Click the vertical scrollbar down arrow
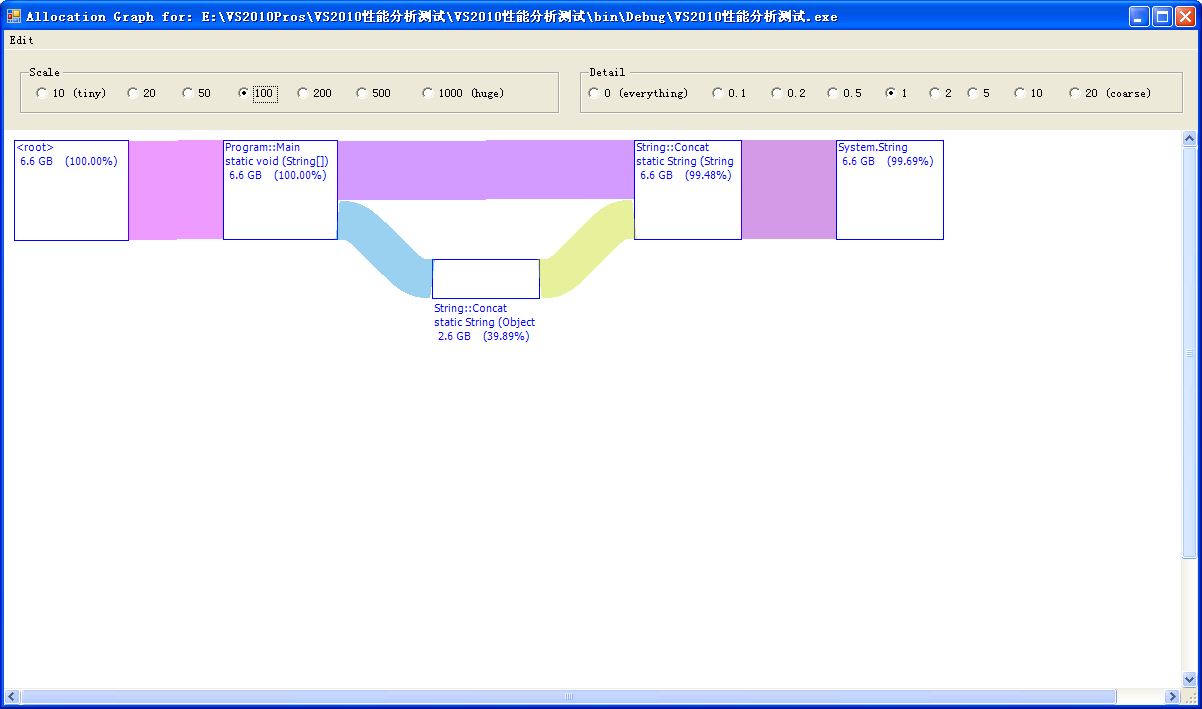Viewport: 1202px width, 709px height. [x=1189, y=679]
